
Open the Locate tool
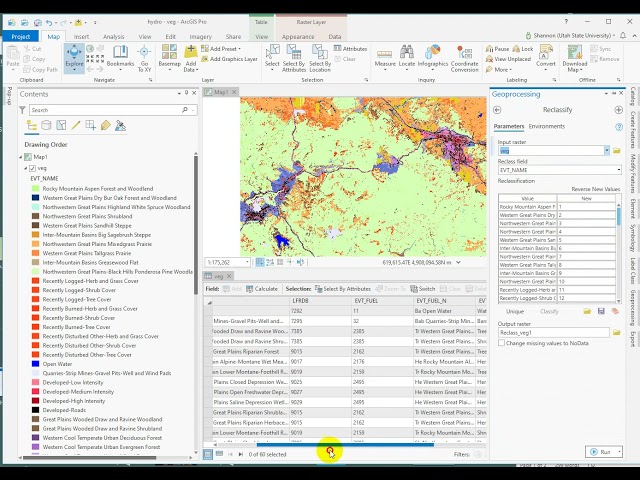(x=407, y=56)
